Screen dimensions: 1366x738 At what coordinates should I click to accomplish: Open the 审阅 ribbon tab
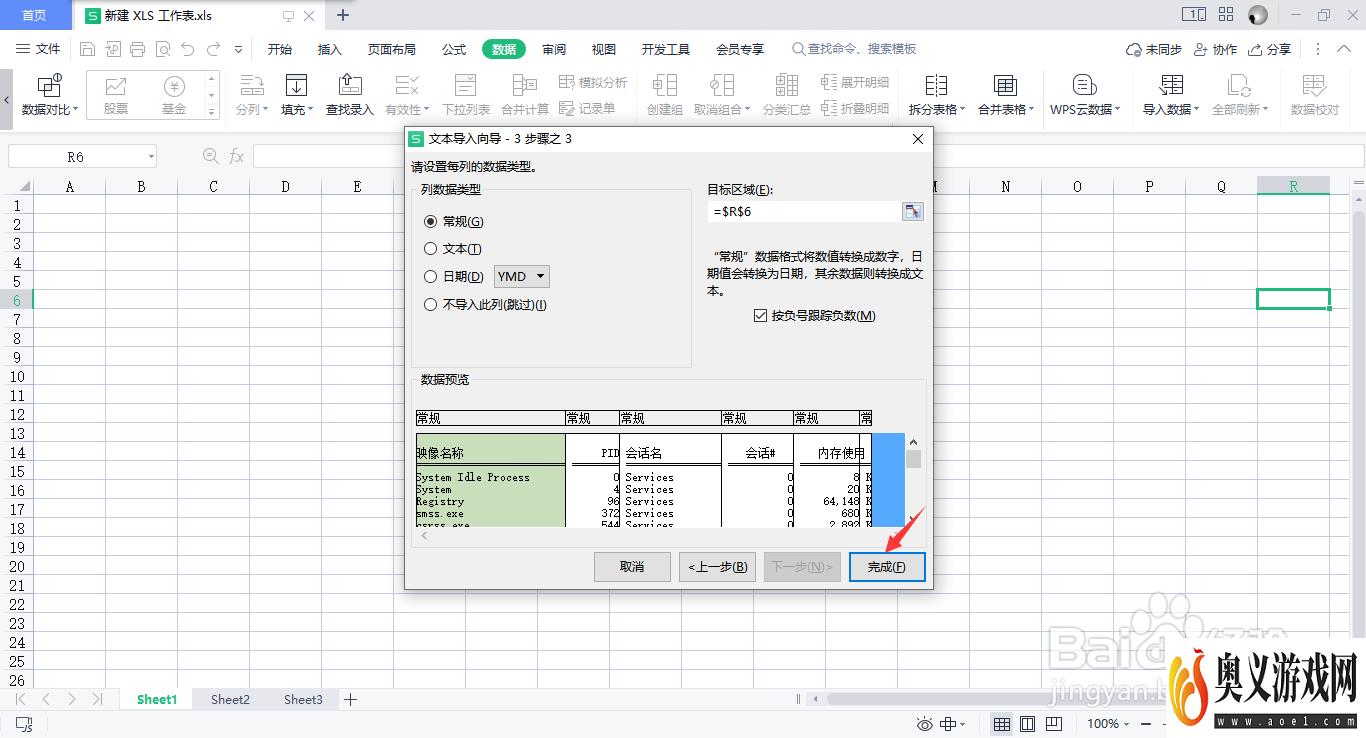click(554, 49)
